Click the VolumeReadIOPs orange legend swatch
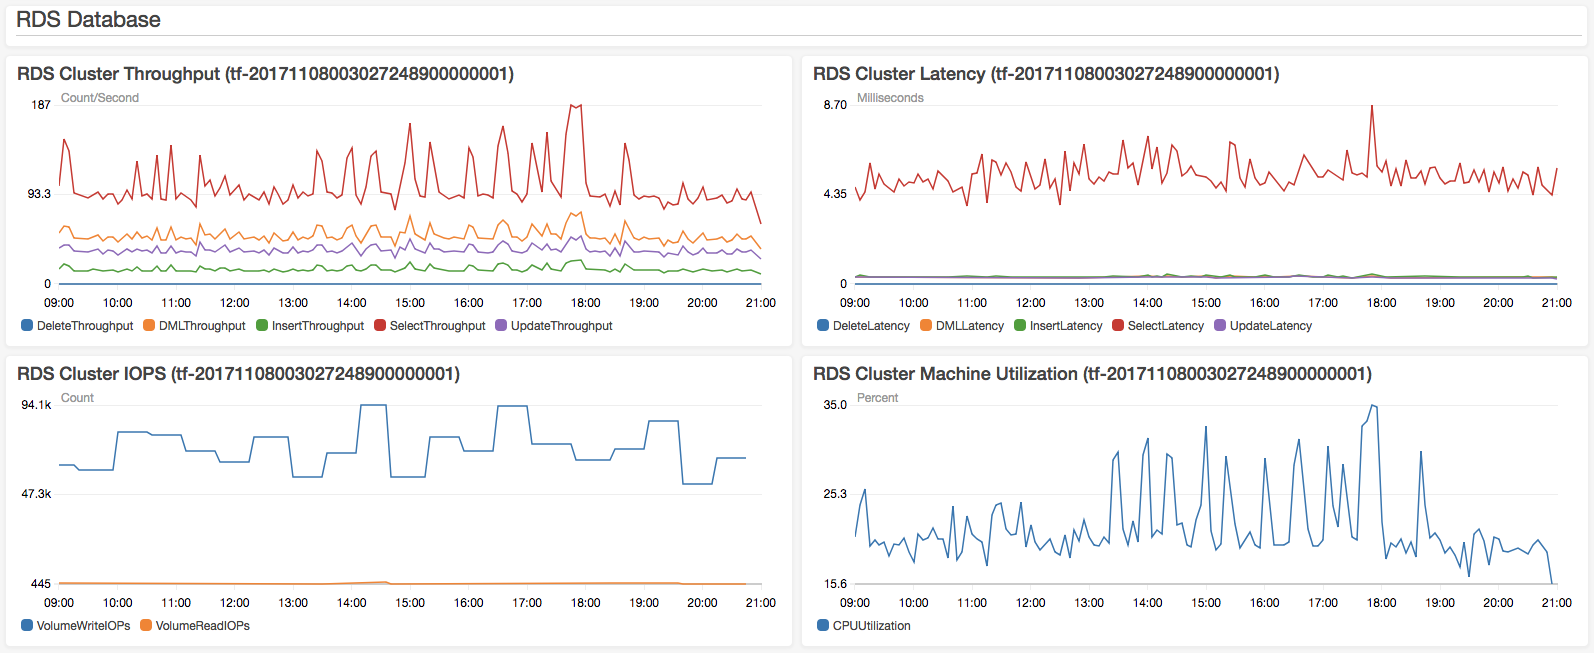The width and height of the screenshot is (1594, 653). point(146,626)
